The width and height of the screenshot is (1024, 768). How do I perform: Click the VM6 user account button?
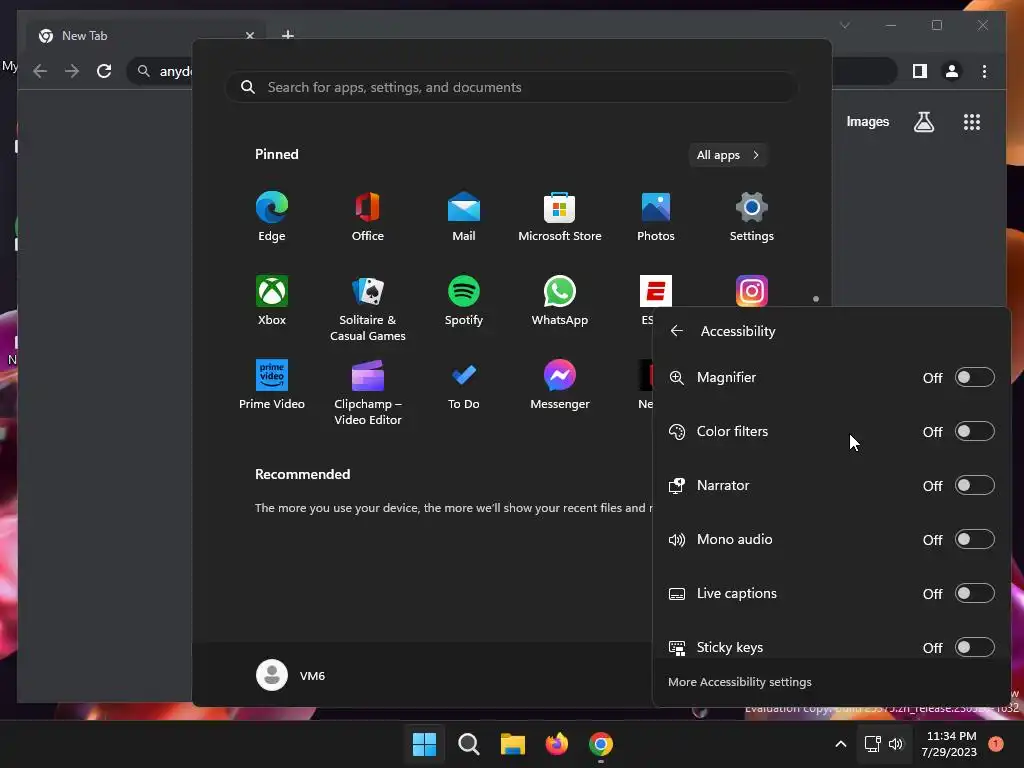point(291,675)
